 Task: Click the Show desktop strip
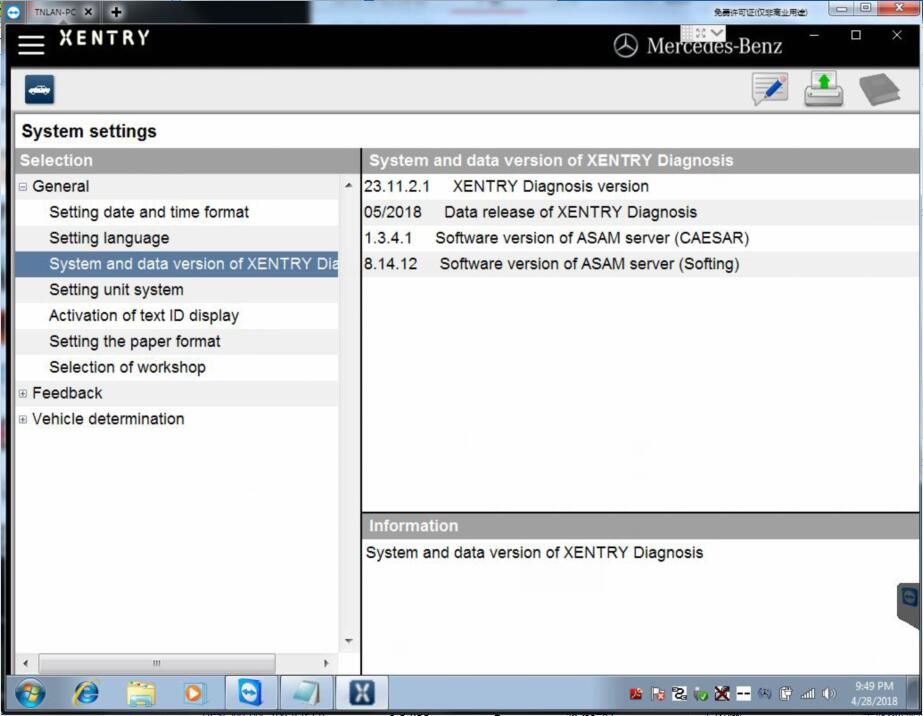[x=914, y=693]
